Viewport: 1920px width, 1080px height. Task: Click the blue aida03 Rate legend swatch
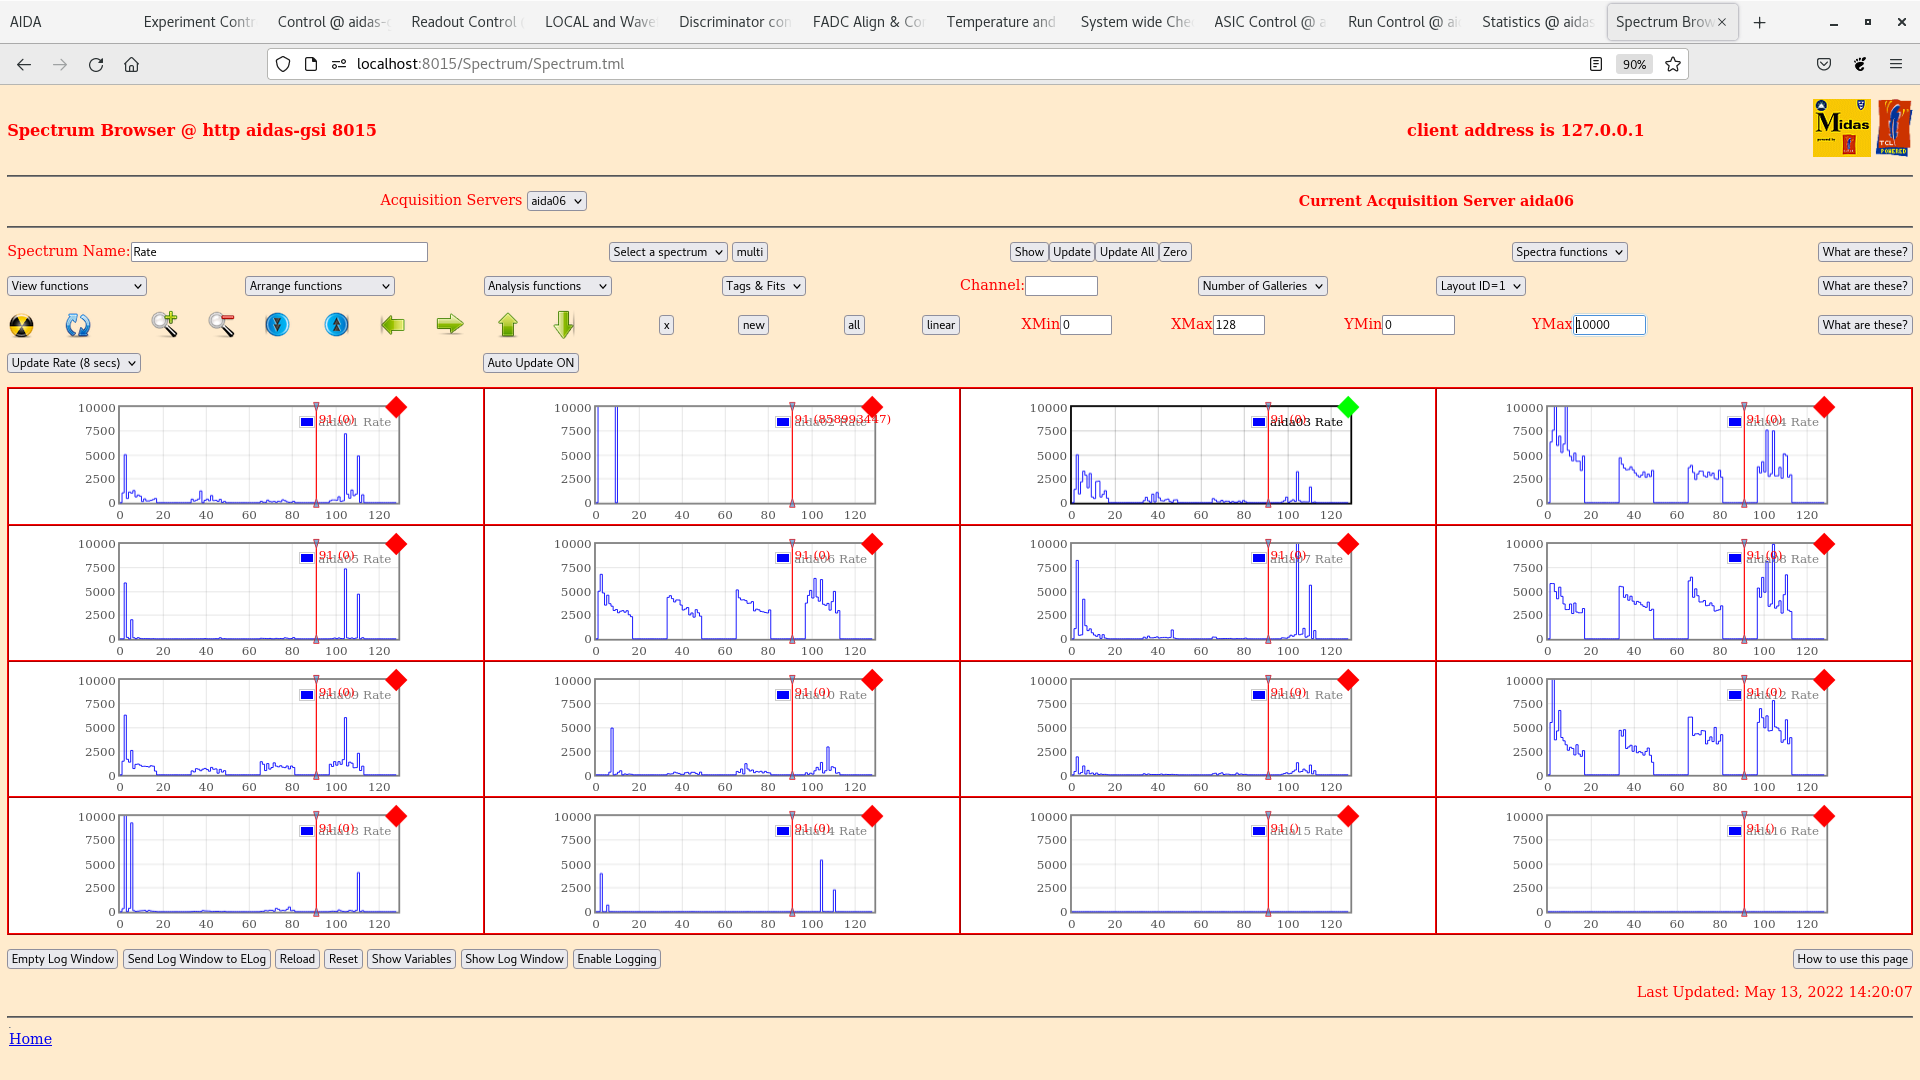pos(1259,422)
